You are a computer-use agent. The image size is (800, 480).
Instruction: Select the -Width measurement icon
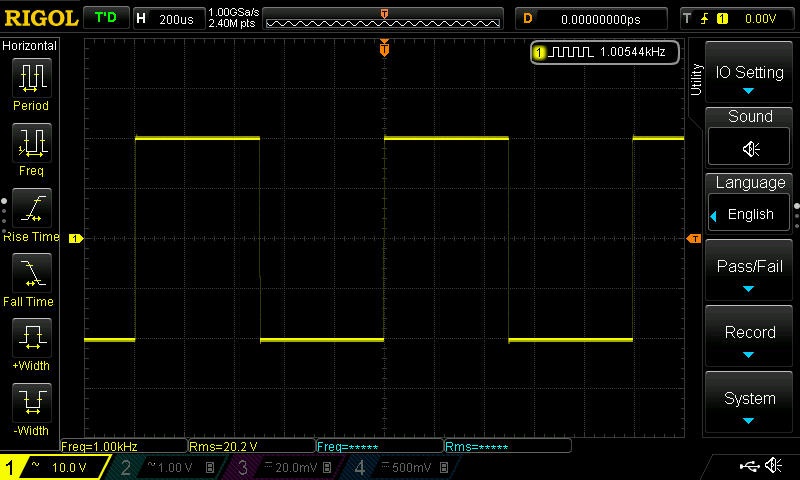31,406
